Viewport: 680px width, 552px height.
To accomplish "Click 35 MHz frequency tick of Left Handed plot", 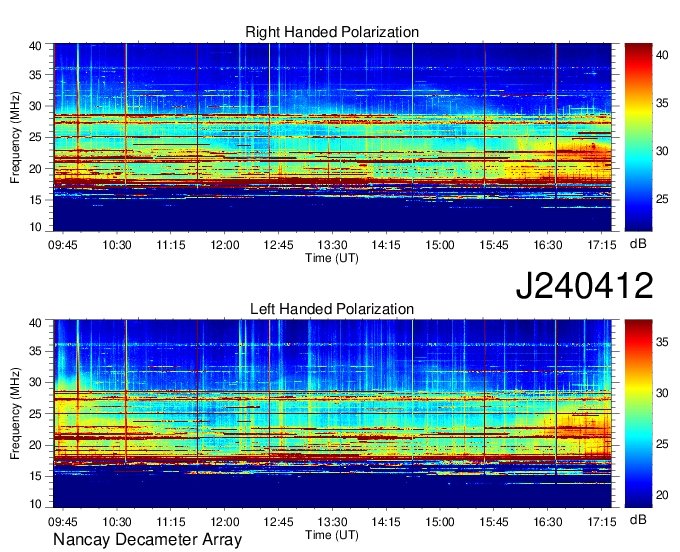I will click(35, 351).
